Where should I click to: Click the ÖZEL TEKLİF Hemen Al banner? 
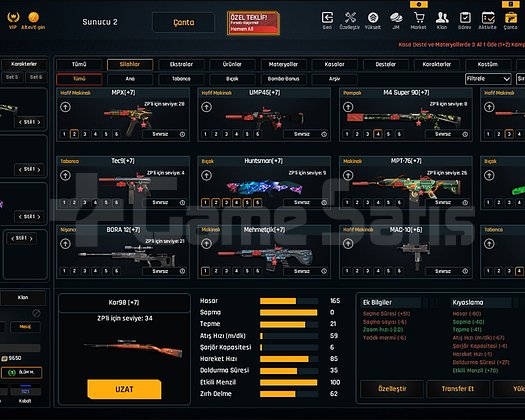[x=253, y=23]
